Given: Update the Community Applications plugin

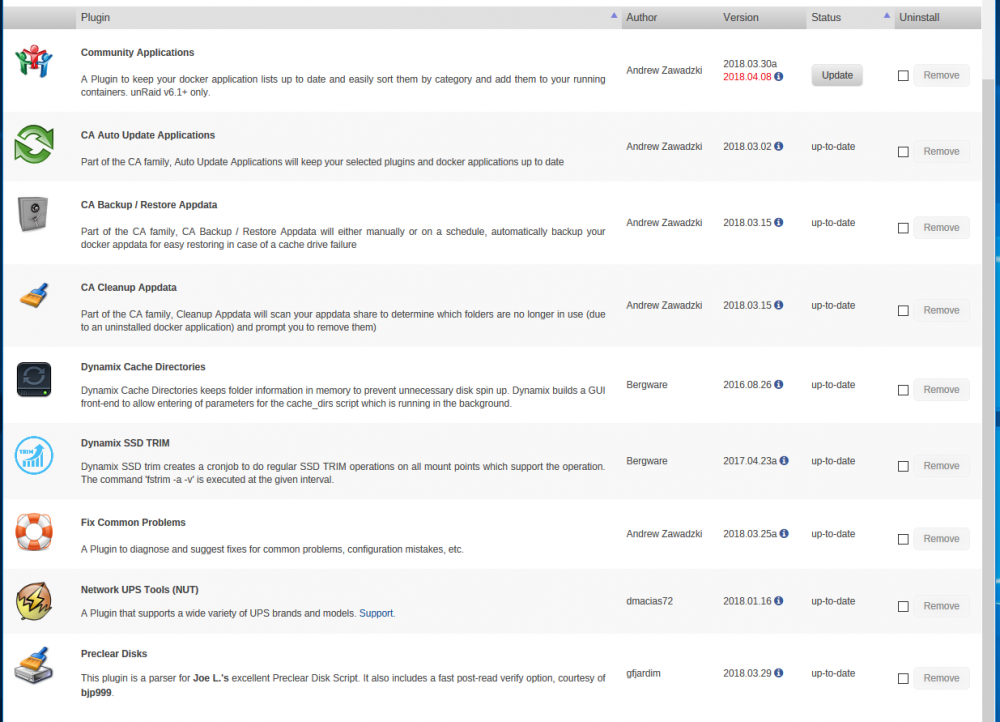Looking at the screenshot, I should [x=837, y=75].
